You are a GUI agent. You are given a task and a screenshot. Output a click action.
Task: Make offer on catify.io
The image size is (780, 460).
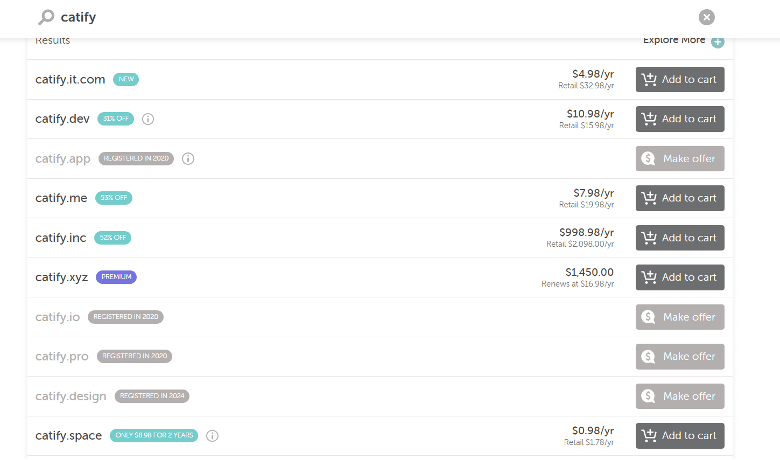[x=680, y=317]
